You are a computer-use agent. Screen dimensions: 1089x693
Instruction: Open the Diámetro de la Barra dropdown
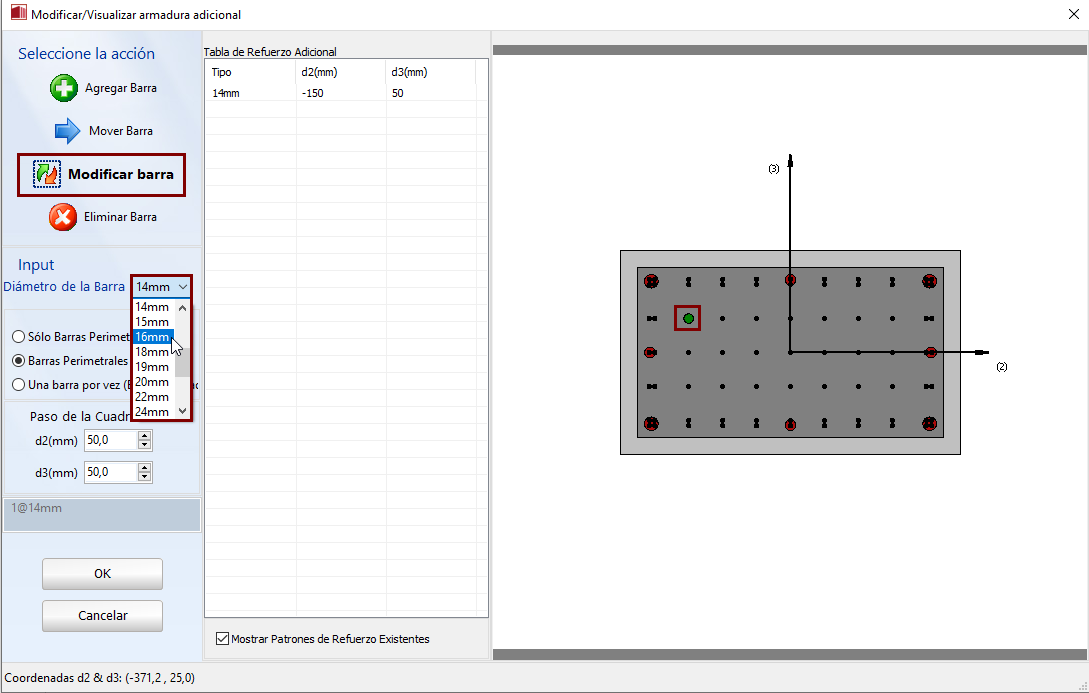click(161, 287)
